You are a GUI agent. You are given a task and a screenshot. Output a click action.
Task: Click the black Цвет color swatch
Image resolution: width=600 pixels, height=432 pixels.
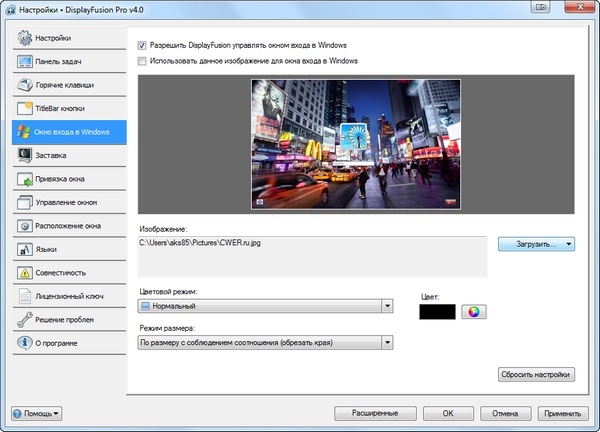tap(438, 312)
